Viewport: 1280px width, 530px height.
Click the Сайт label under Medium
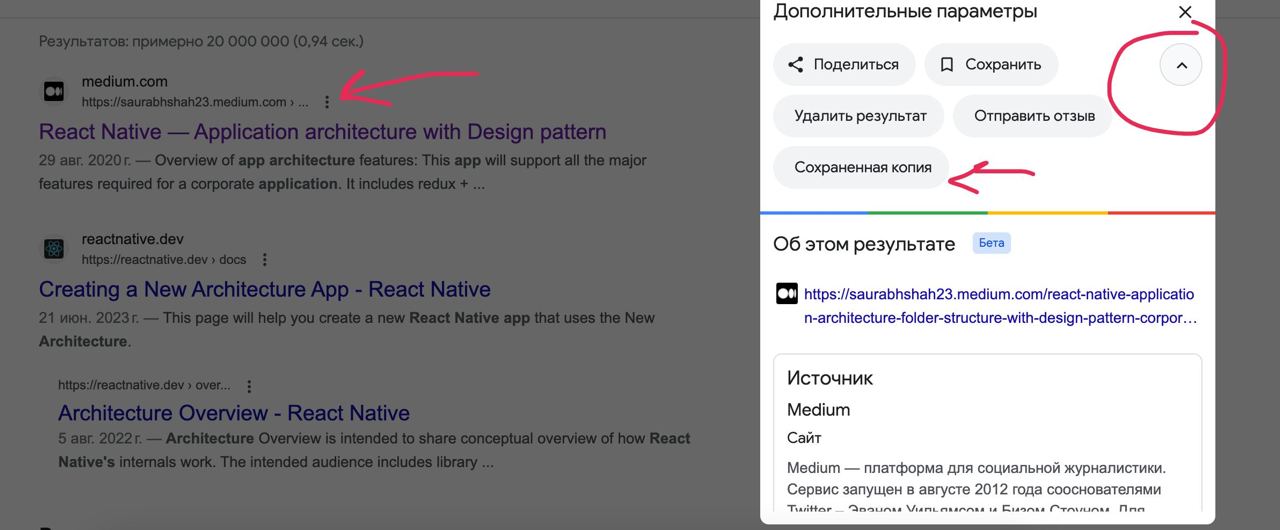(804, 438)
